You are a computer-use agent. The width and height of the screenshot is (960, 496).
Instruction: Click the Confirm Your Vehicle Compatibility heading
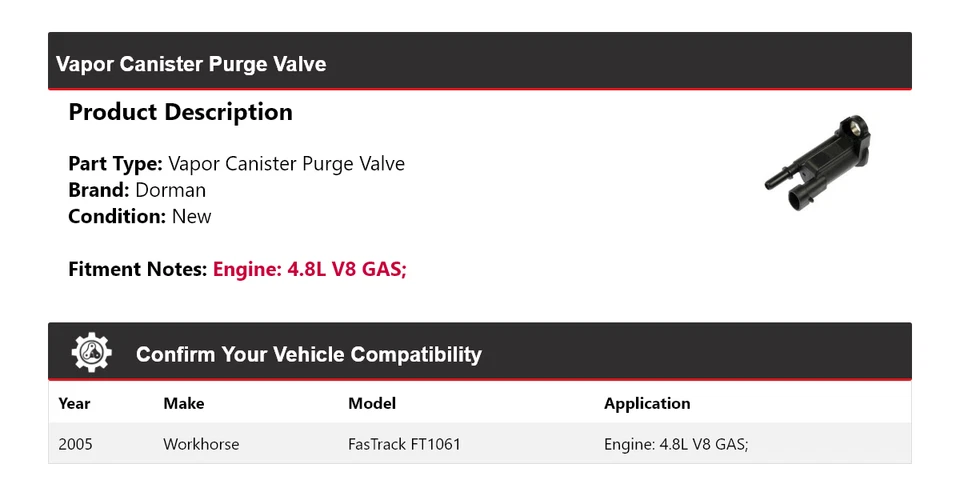[x=308, y=355]
